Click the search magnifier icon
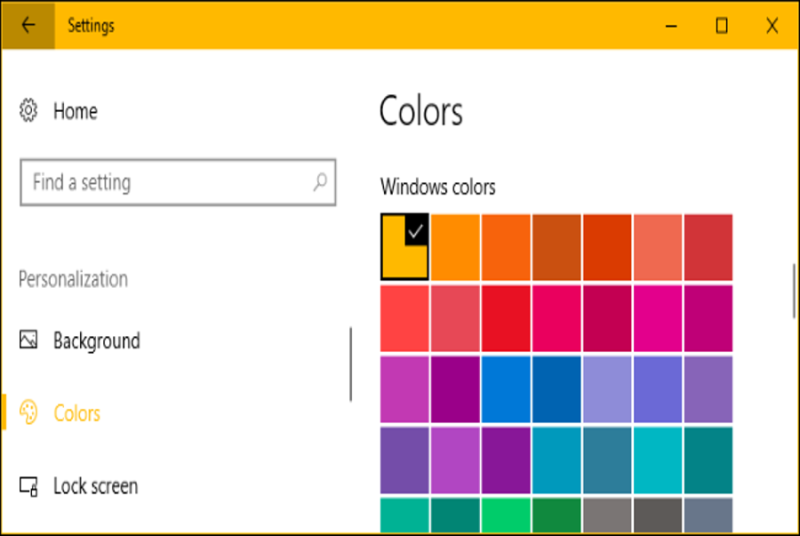This screenshot has height=536, width=800. click(x=320, y=182)
